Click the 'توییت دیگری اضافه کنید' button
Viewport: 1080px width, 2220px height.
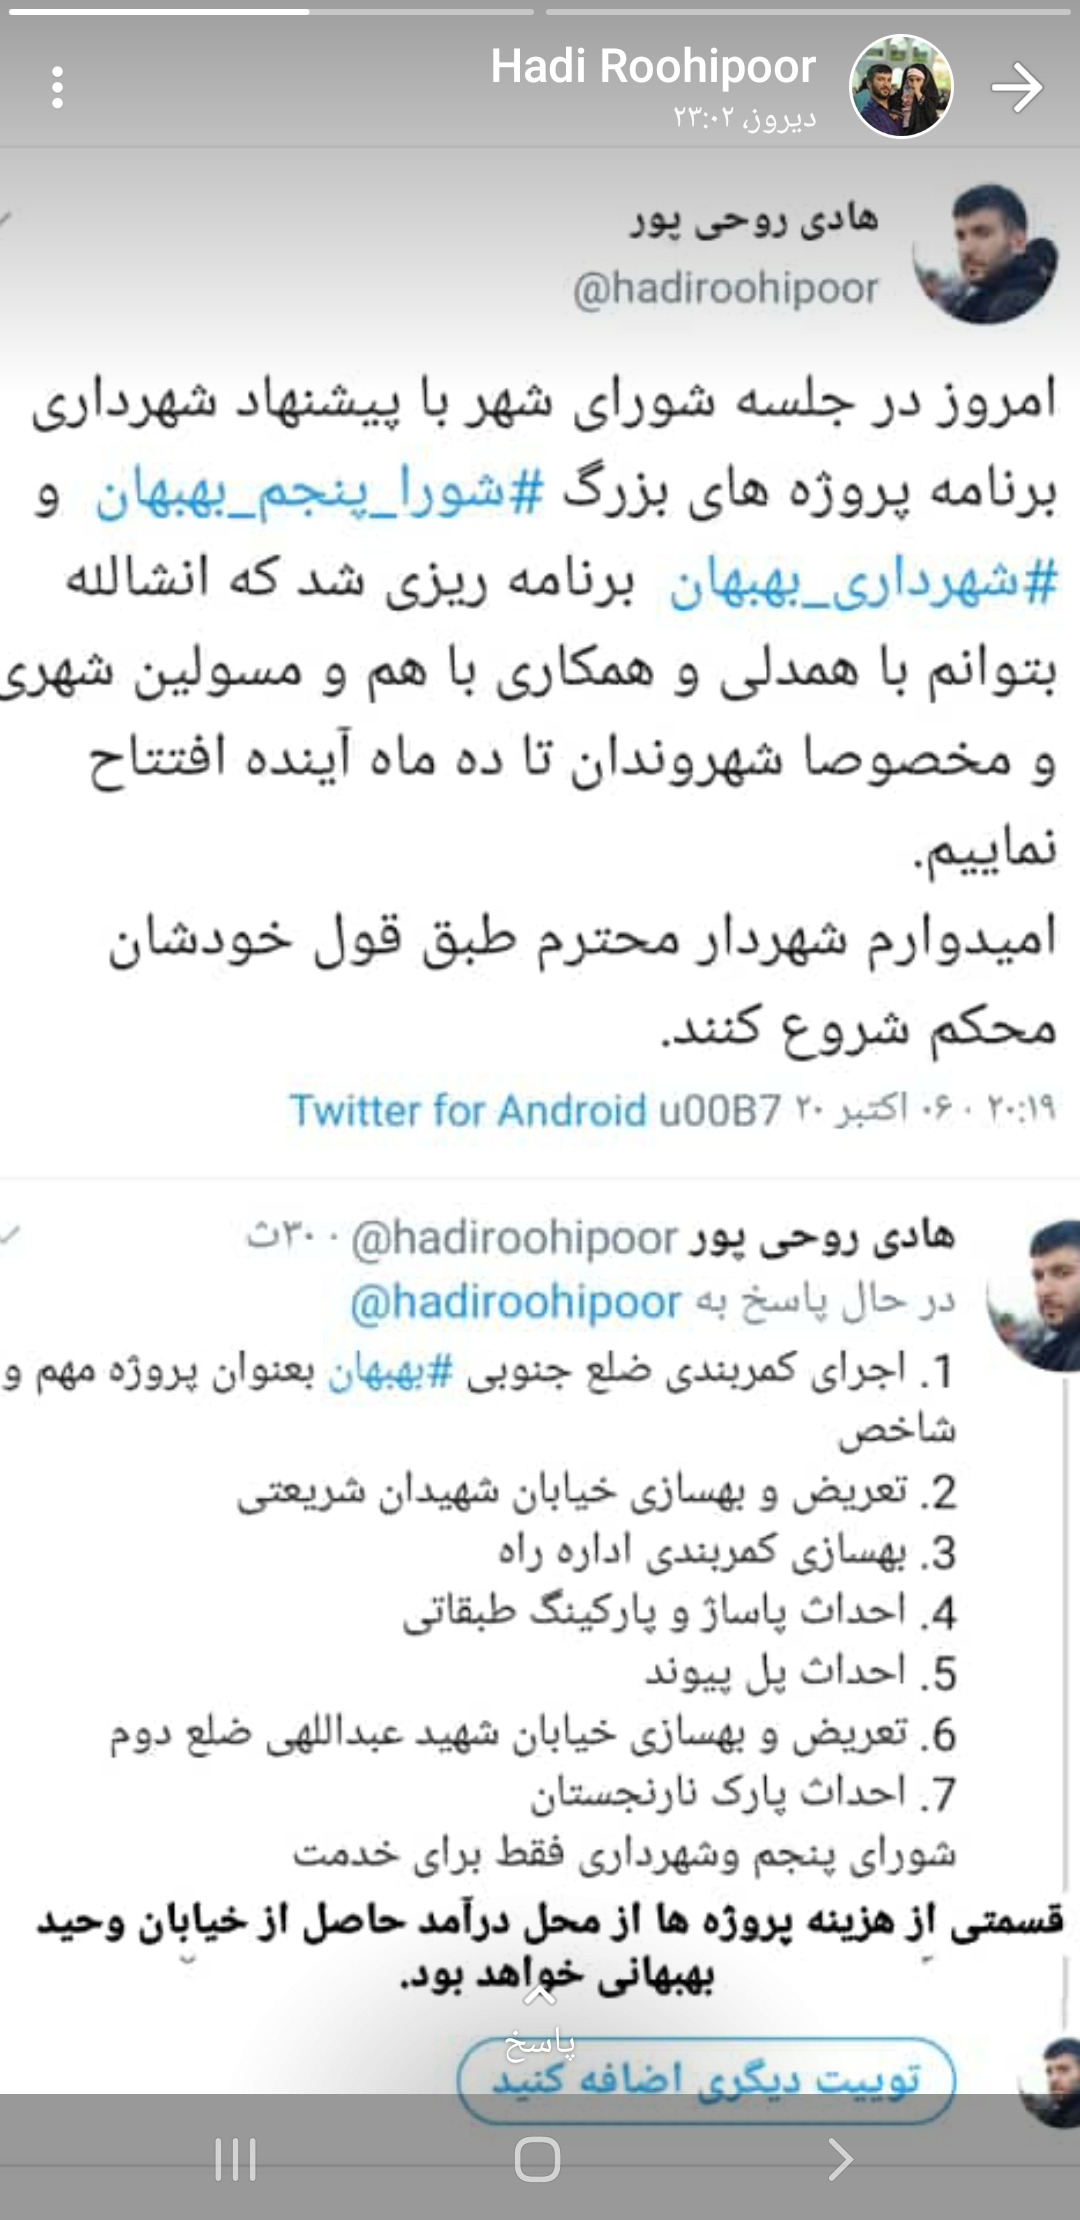tap(706, 2080)
